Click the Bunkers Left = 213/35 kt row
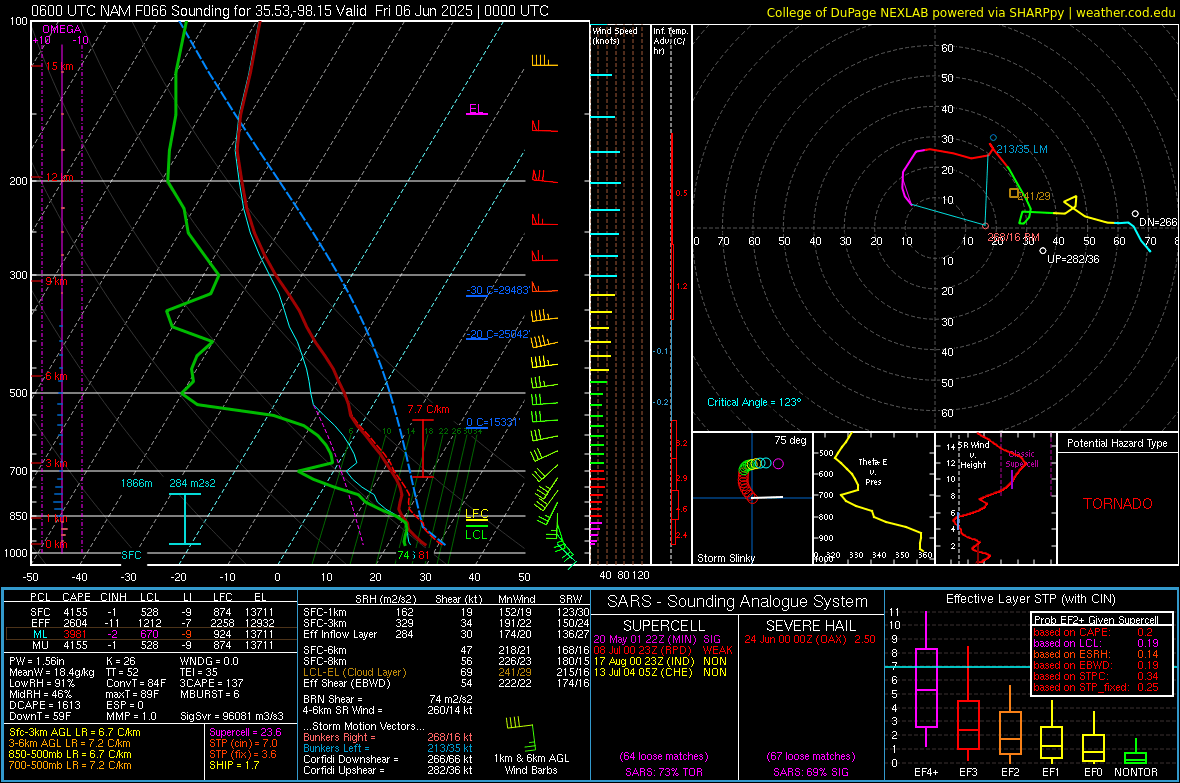 point(388,748)
